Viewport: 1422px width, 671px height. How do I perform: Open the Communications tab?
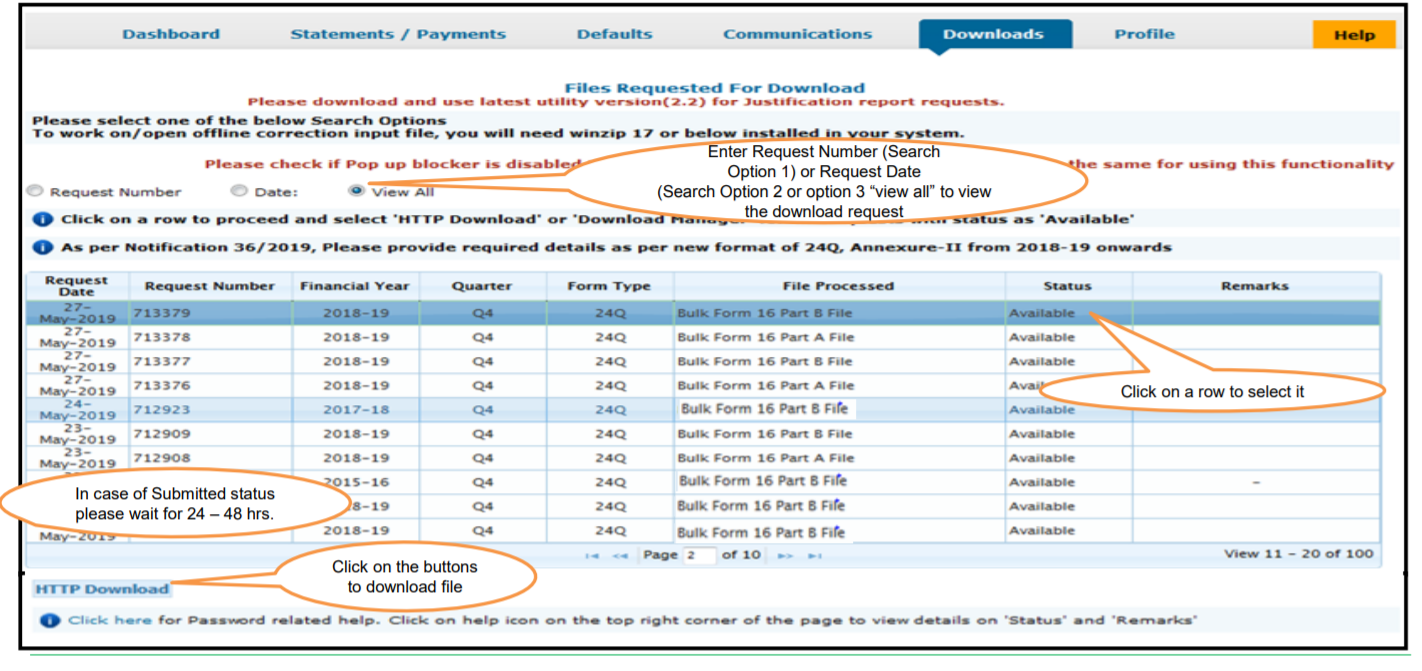pos(797,33)
